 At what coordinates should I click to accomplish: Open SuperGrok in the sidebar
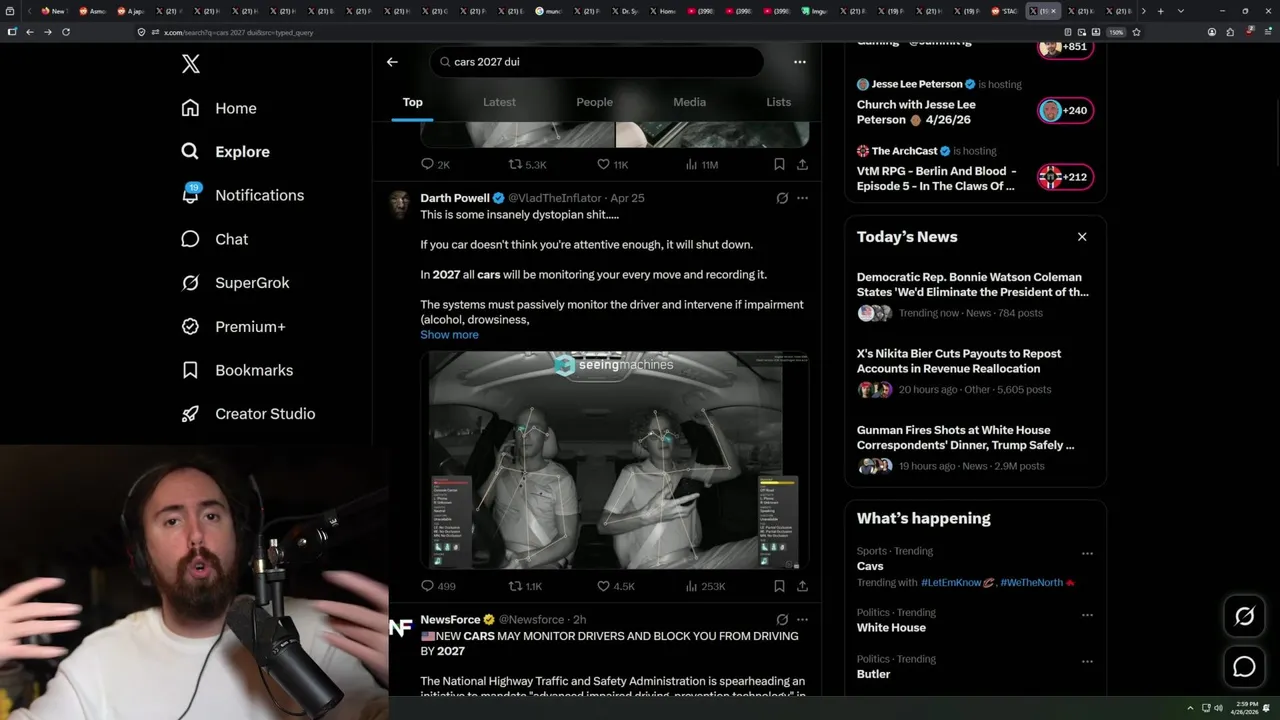coord(235,283)
